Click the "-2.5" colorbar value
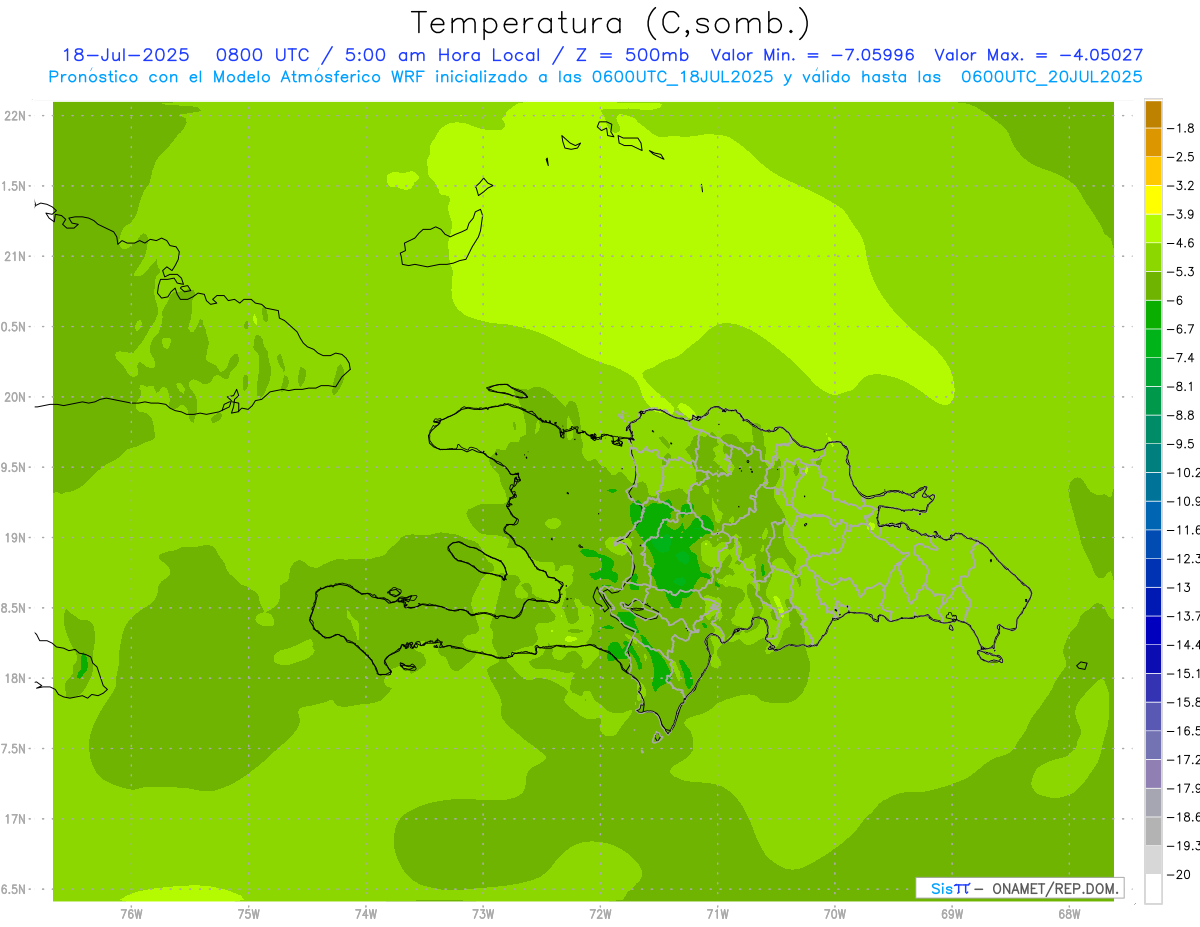Viewport: 1200px width, 927px height. pyautogui.click(x=1182, y=157)
